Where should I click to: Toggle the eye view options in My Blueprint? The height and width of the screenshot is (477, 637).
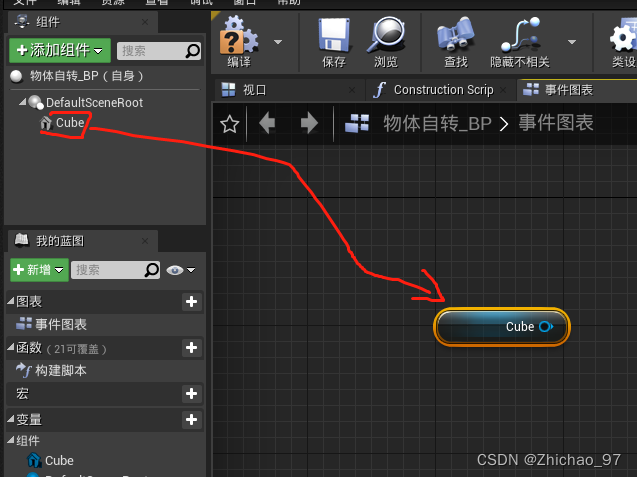pos(181,270)
